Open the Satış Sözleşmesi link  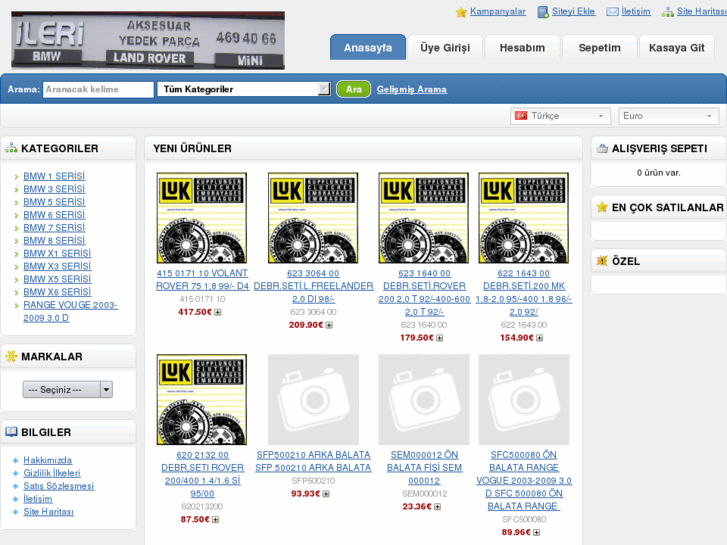click(59, 486)
